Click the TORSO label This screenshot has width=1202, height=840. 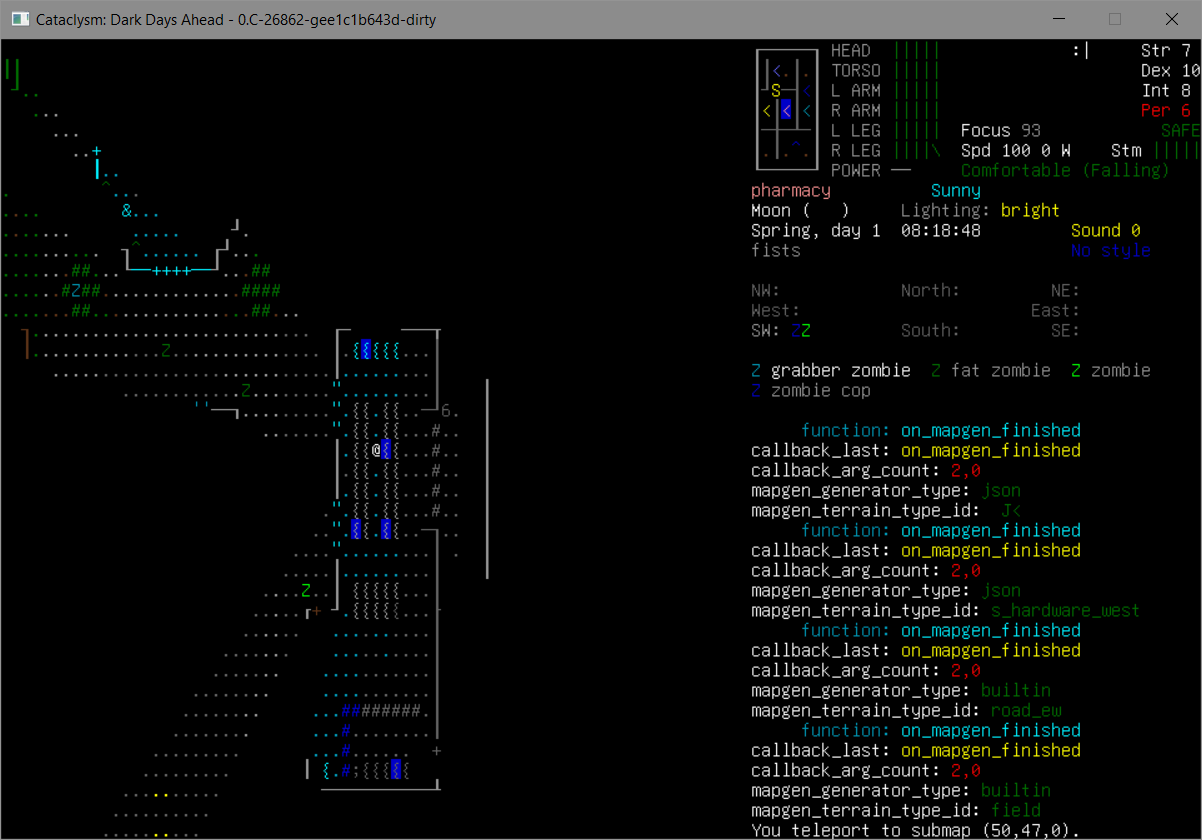pyautogui.click(x=856, y=70)
